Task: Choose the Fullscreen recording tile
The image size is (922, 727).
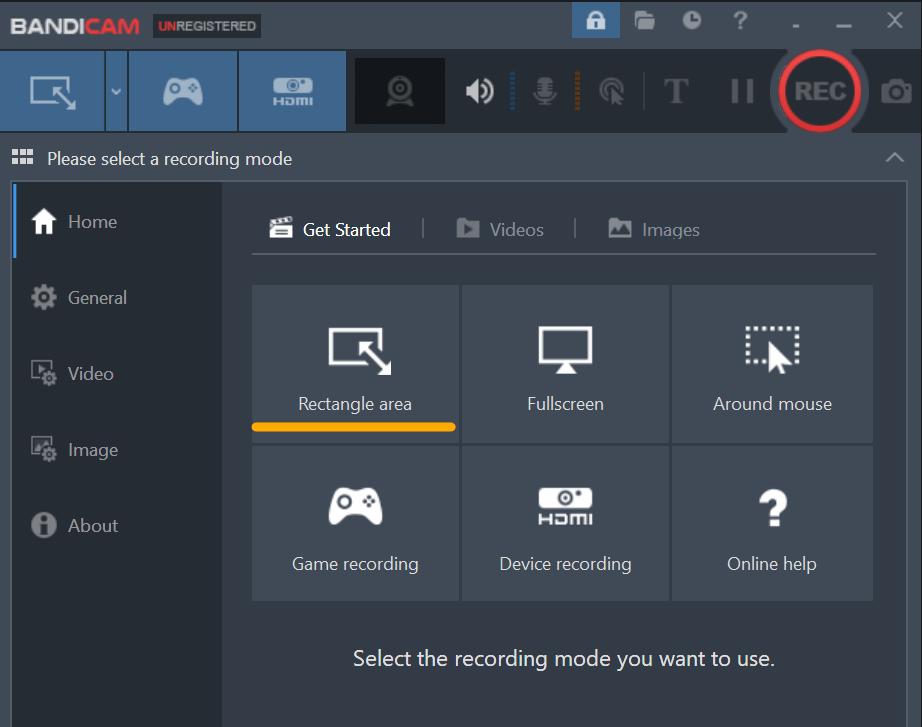Action: click(x=565, y=364)
